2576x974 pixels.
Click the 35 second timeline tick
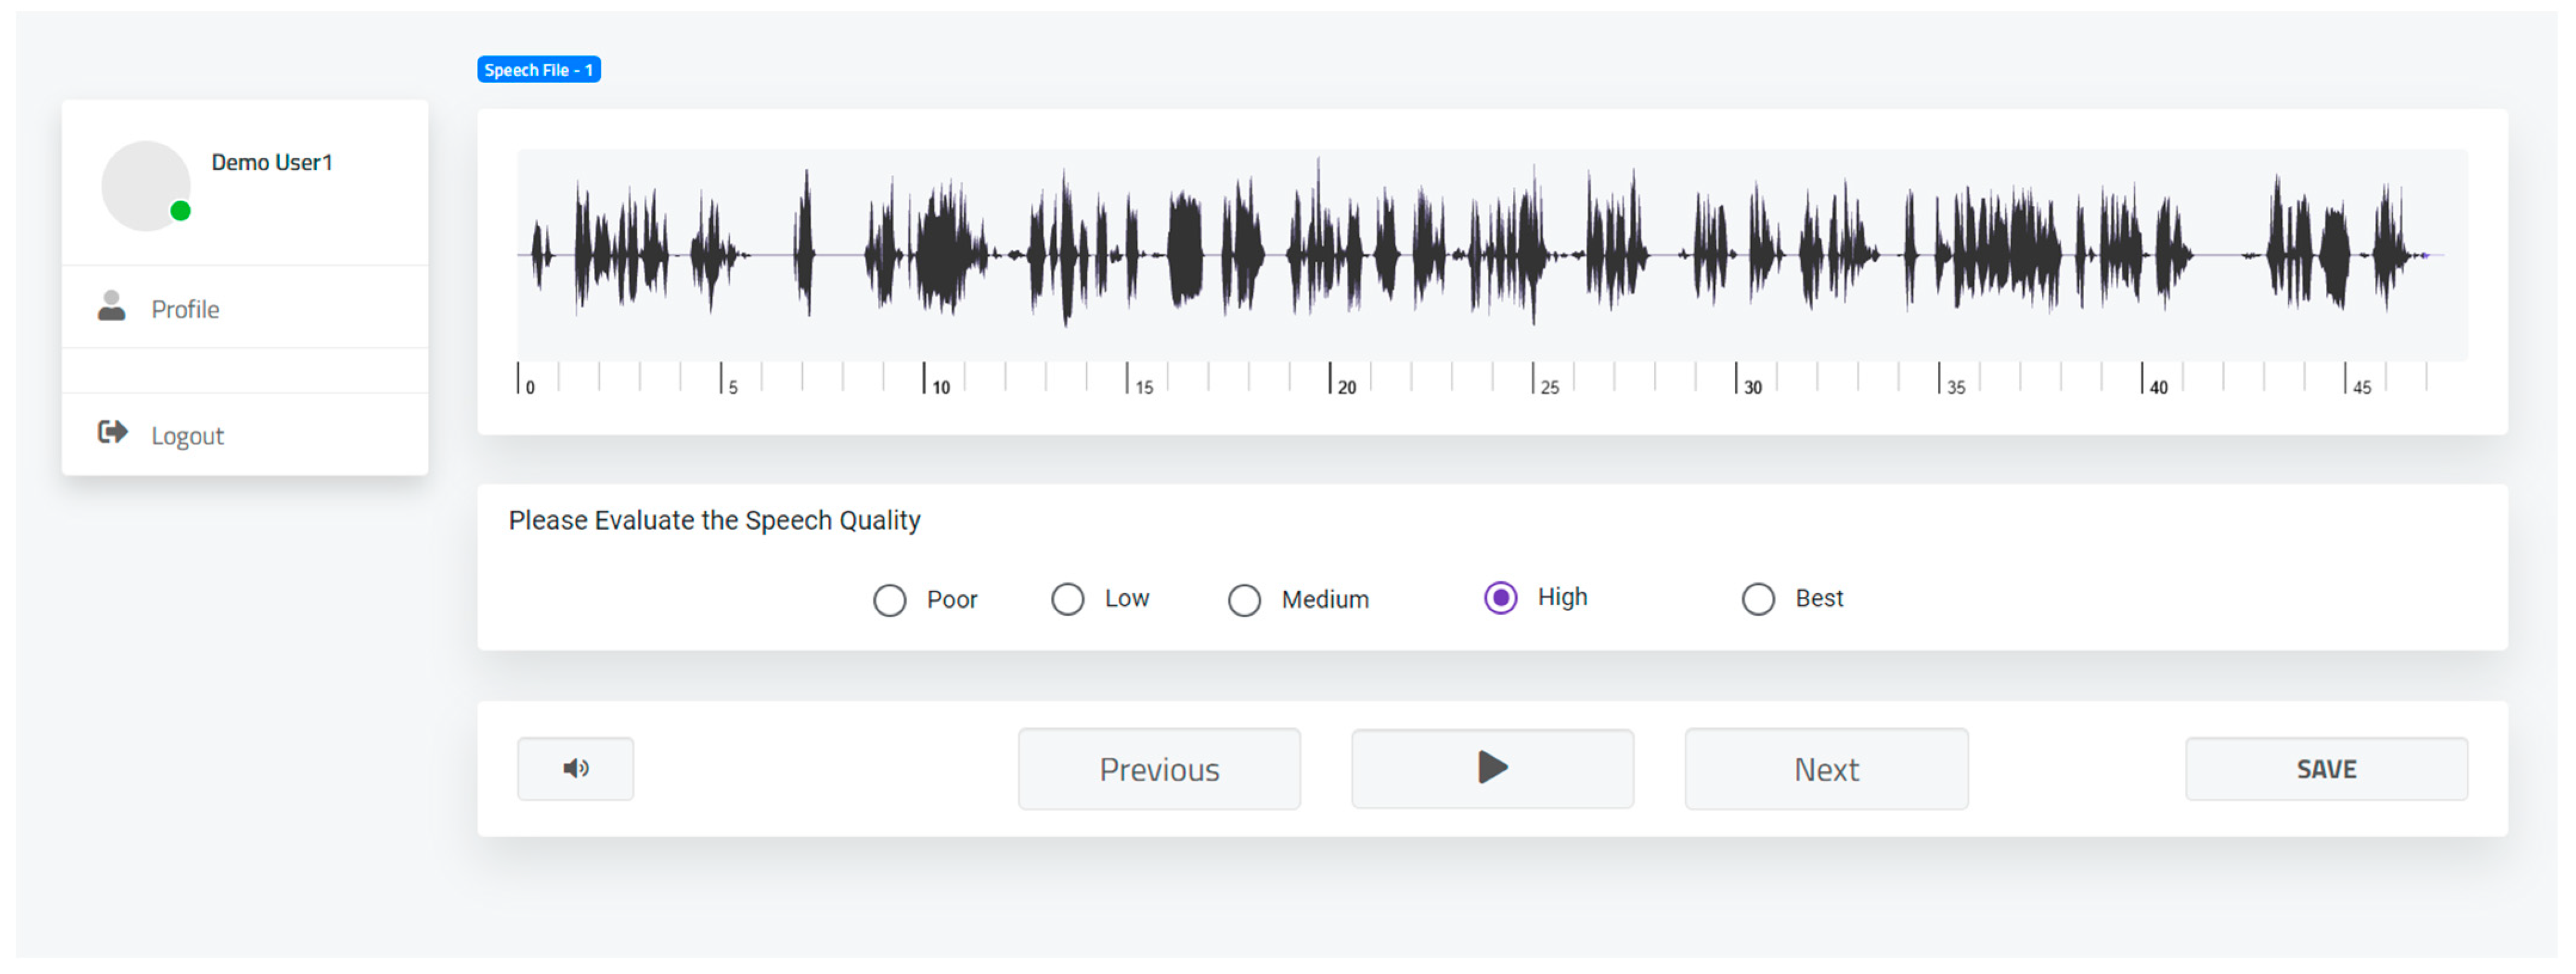[1939, 379]
